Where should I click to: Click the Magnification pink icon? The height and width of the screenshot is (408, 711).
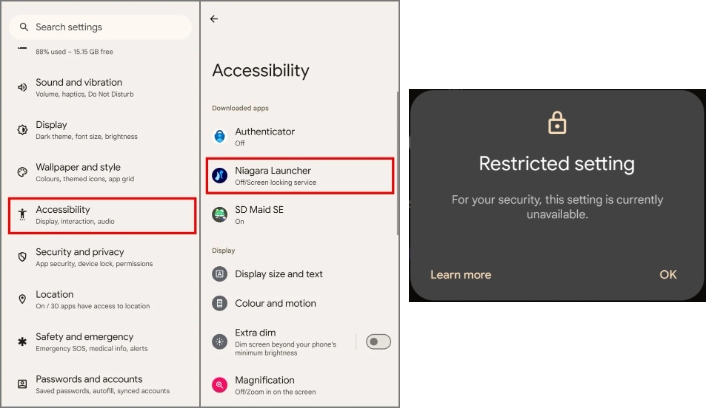click(x=219, y=385)
